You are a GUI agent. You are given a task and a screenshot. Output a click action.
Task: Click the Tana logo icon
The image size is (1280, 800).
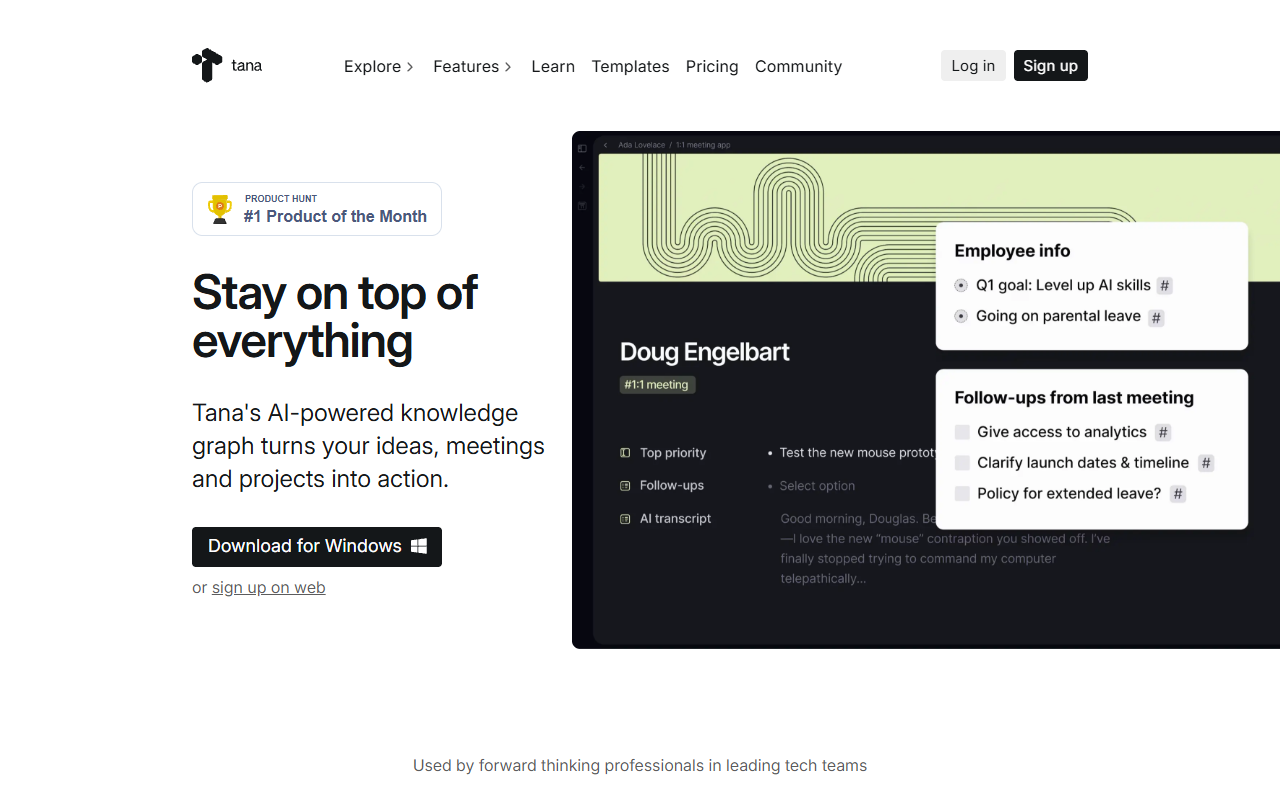pyautogui.click(x=207, y=65)
